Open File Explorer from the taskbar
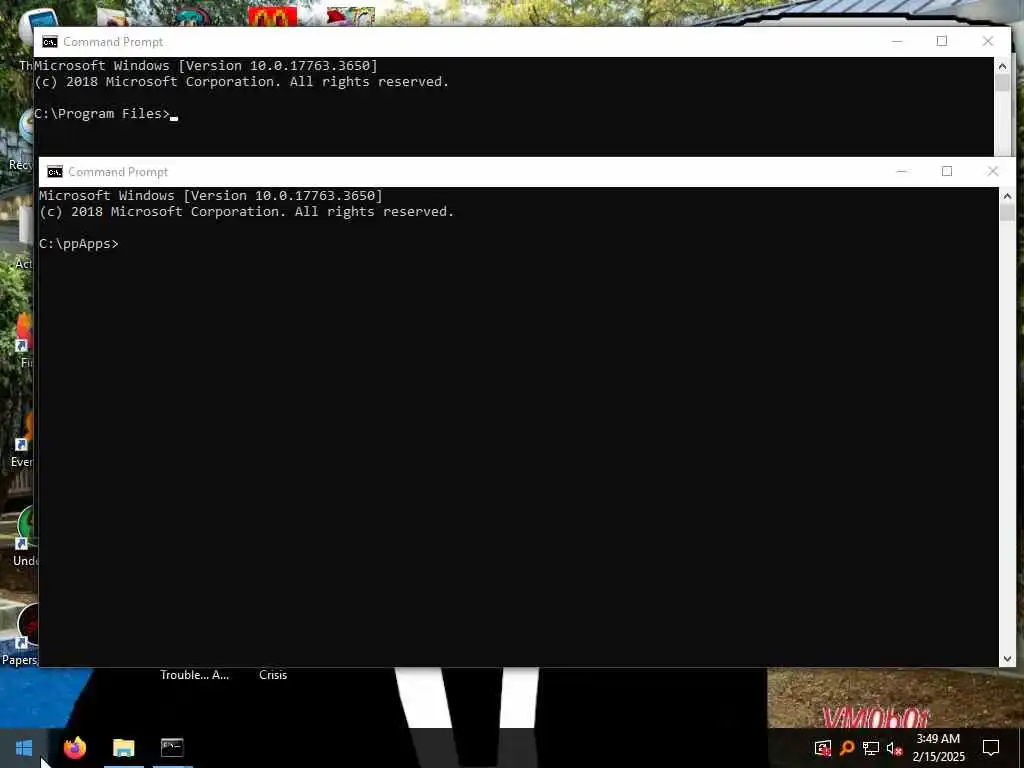The height and width of the screenshot is (768, 1024). click(123, 747)
